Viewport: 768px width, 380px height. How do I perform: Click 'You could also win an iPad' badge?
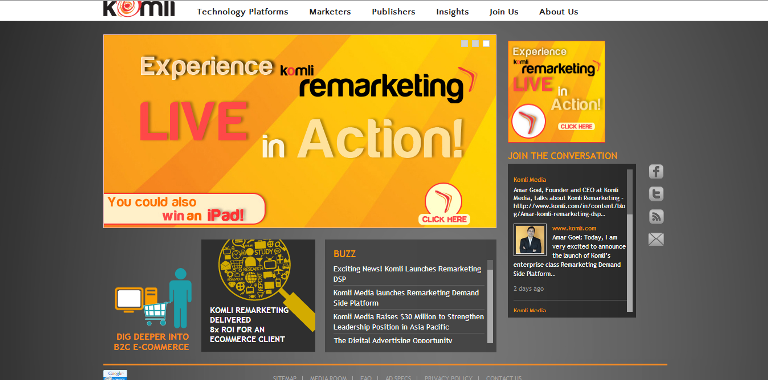click(x=184, y=209)
